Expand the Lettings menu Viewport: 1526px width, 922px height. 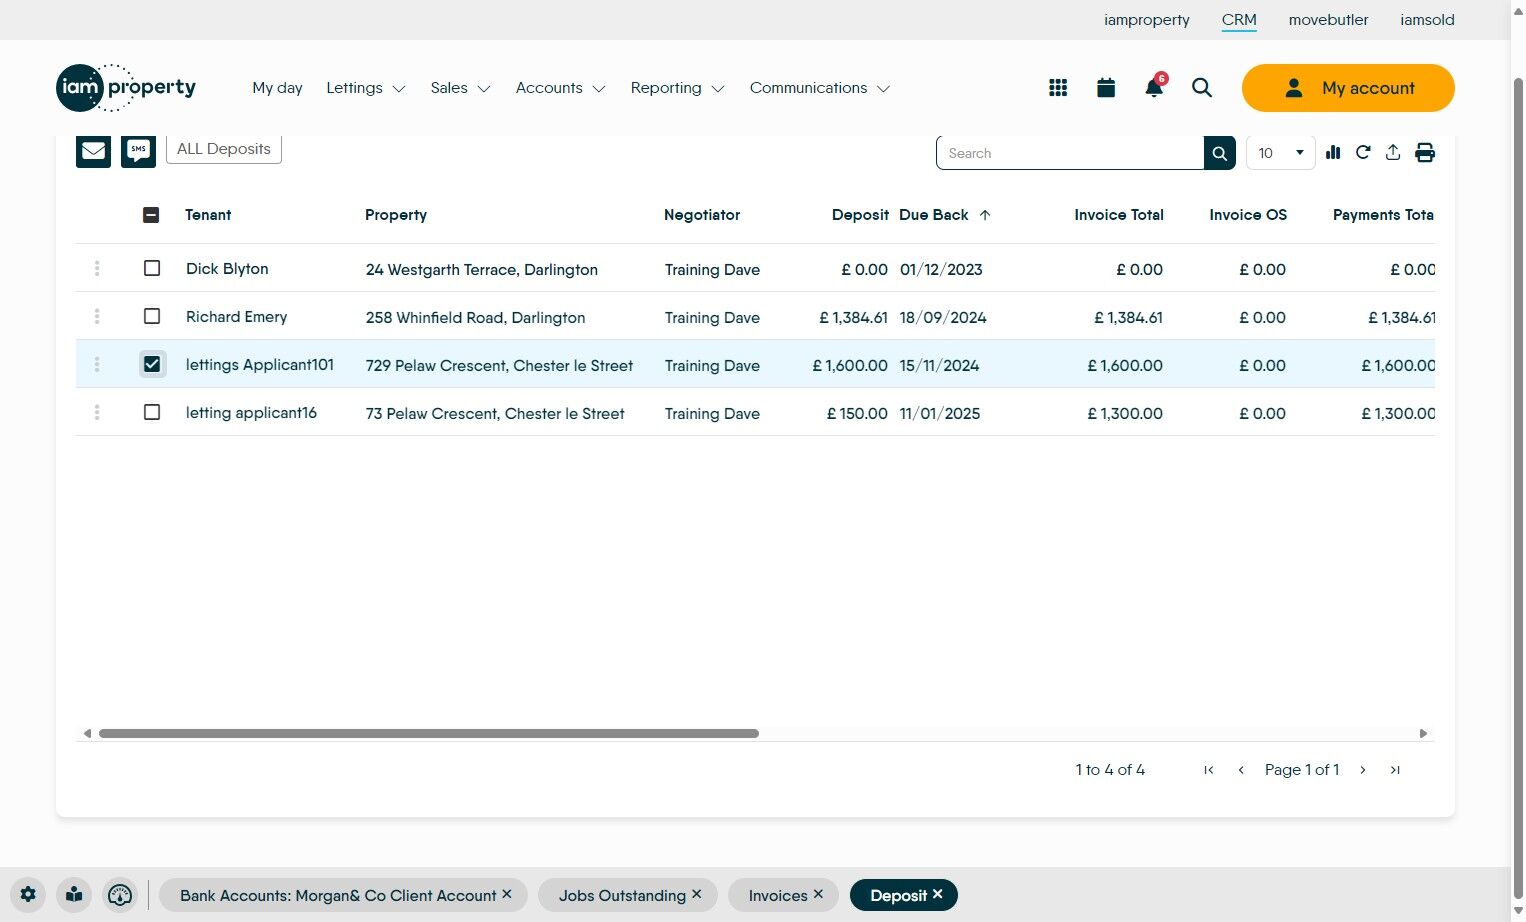click(x=366, y=88)
